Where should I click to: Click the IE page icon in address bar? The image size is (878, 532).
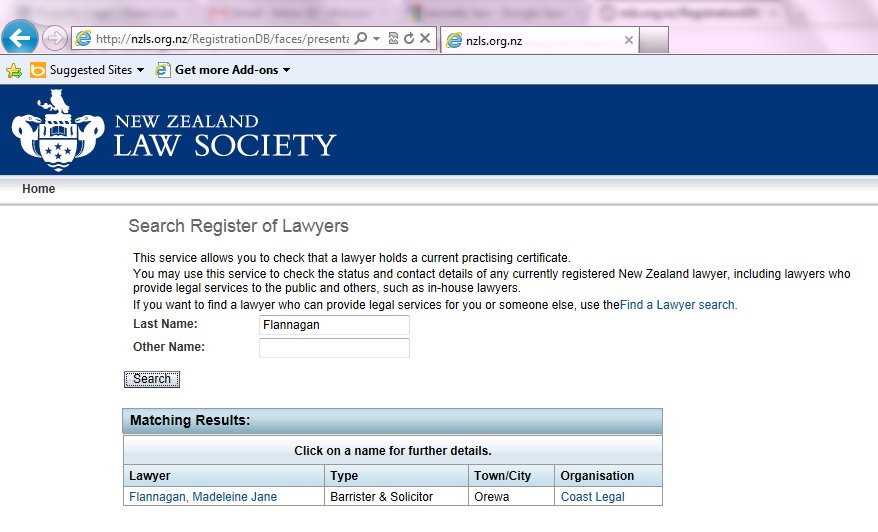pyautogui.click(x=83, y=39)
